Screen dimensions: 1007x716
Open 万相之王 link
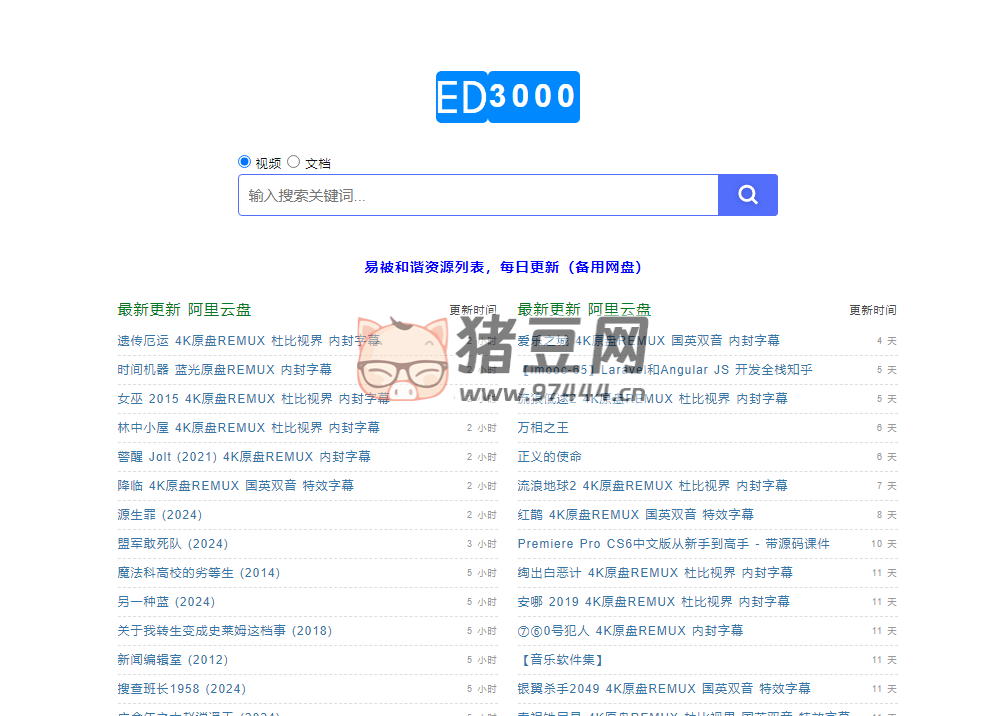click(543, 428)
